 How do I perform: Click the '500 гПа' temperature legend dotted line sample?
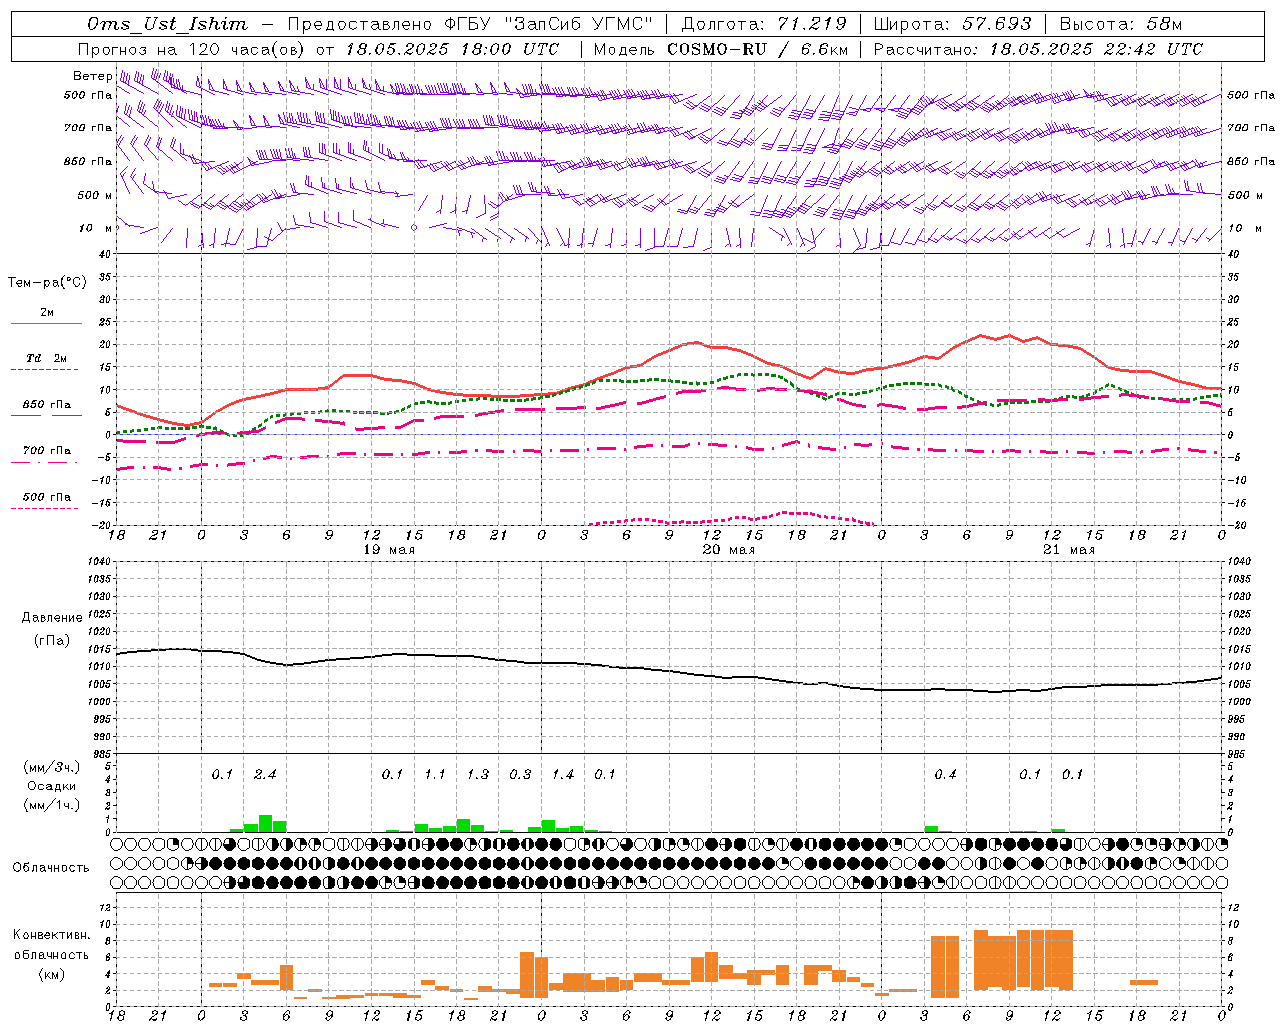pos(44,509)
